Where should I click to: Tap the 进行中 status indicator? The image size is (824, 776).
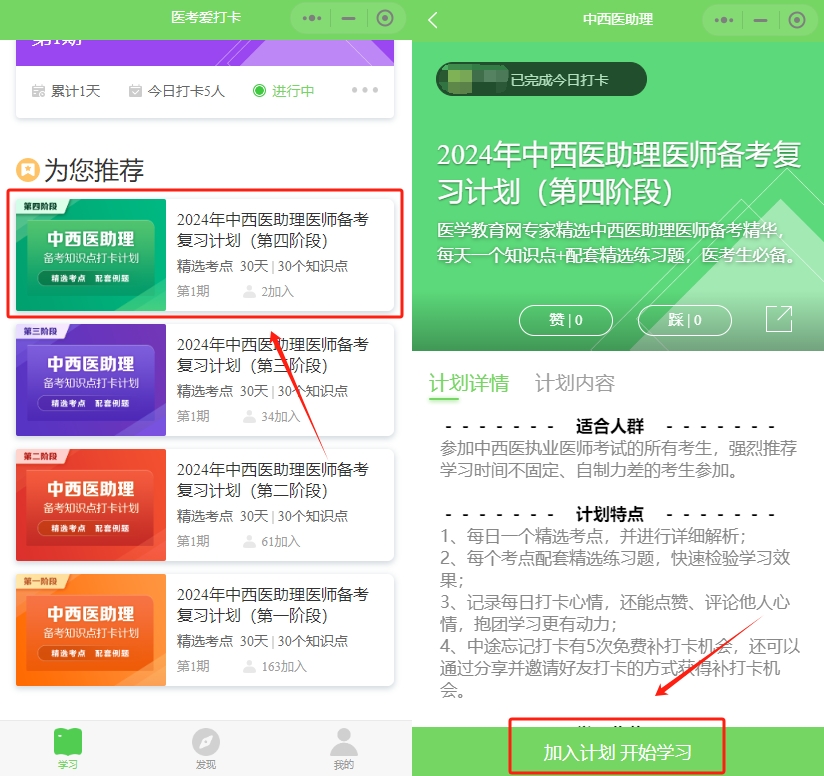(284, 91)
